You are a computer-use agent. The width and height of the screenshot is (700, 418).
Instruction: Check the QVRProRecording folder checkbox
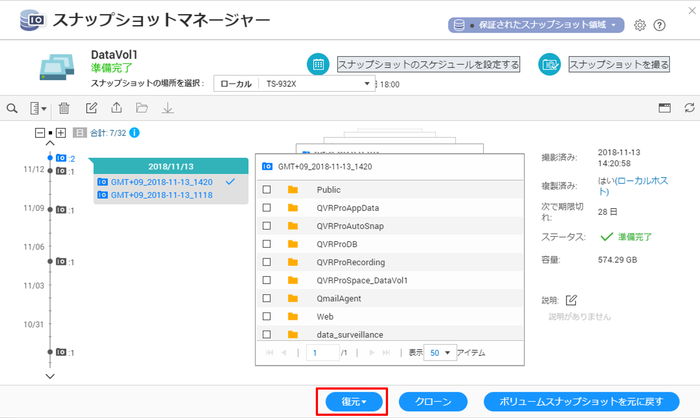(267, 262)
